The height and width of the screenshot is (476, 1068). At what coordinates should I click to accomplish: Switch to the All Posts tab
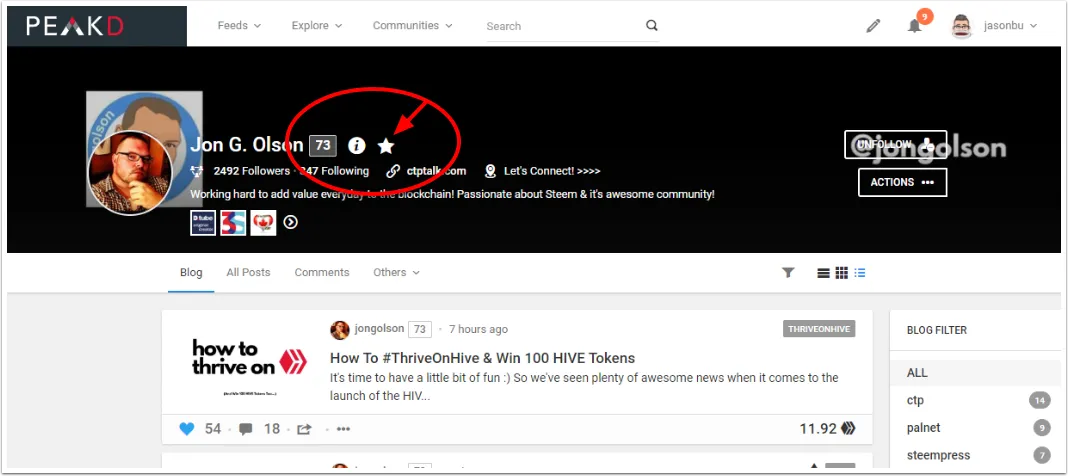pos(248,272)
